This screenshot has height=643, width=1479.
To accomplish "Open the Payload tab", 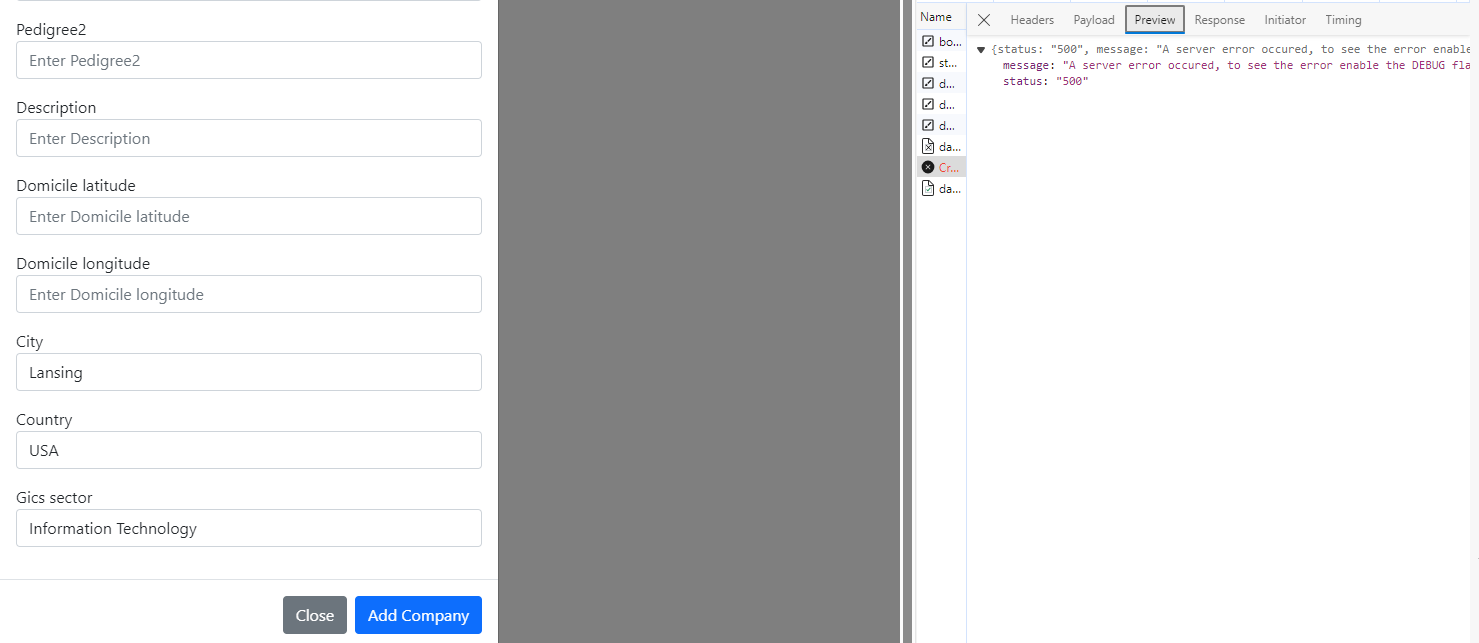I will [x=1094, y=20].
